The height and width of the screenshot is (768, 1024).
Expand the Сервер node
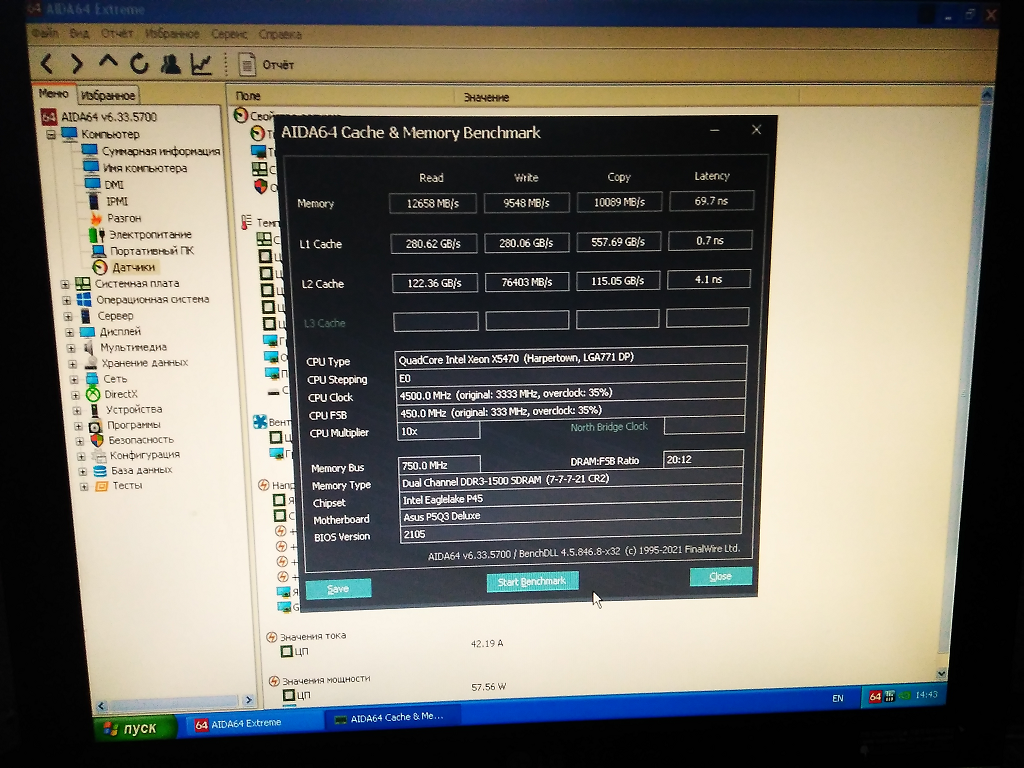pyautogui.click(x=68, y=316)
